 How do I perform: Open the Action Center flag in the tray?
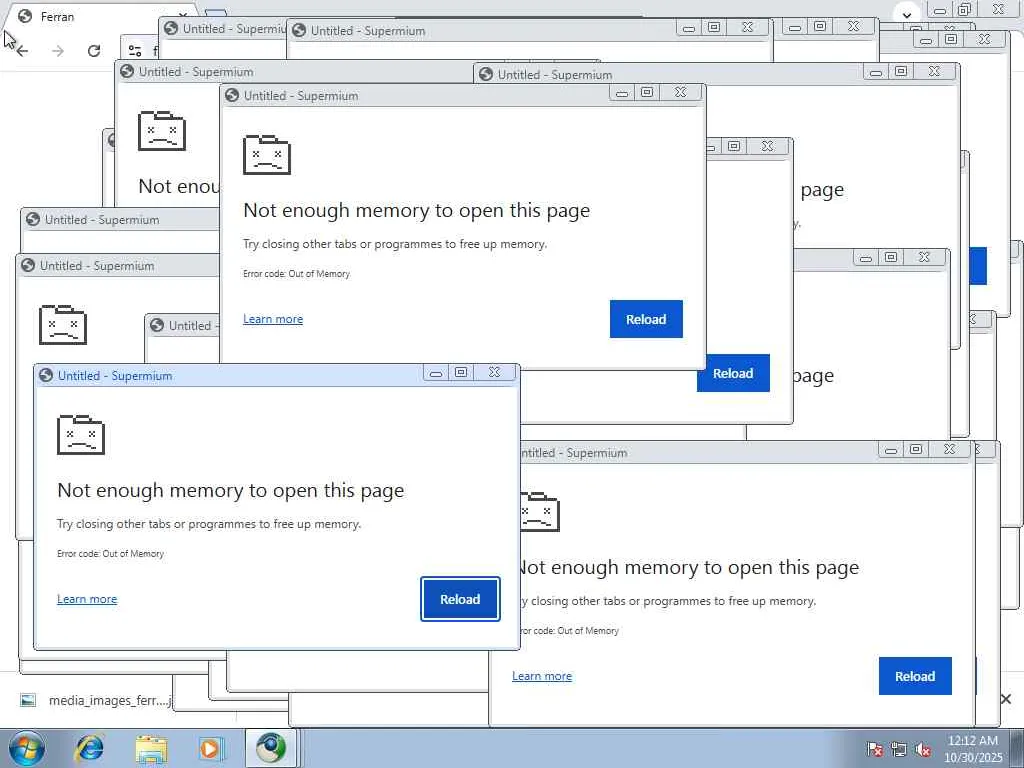tap(875, 749)
